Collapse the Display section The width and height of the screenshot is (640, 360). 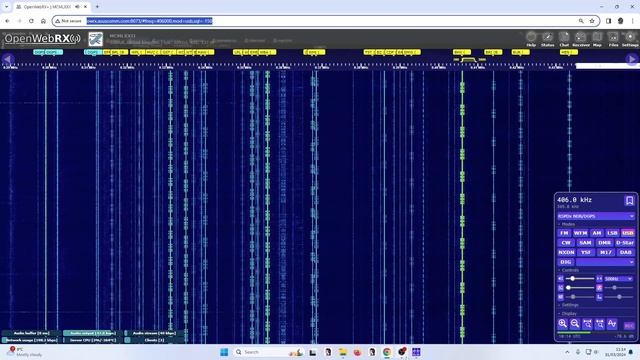(x=567, y=313)
